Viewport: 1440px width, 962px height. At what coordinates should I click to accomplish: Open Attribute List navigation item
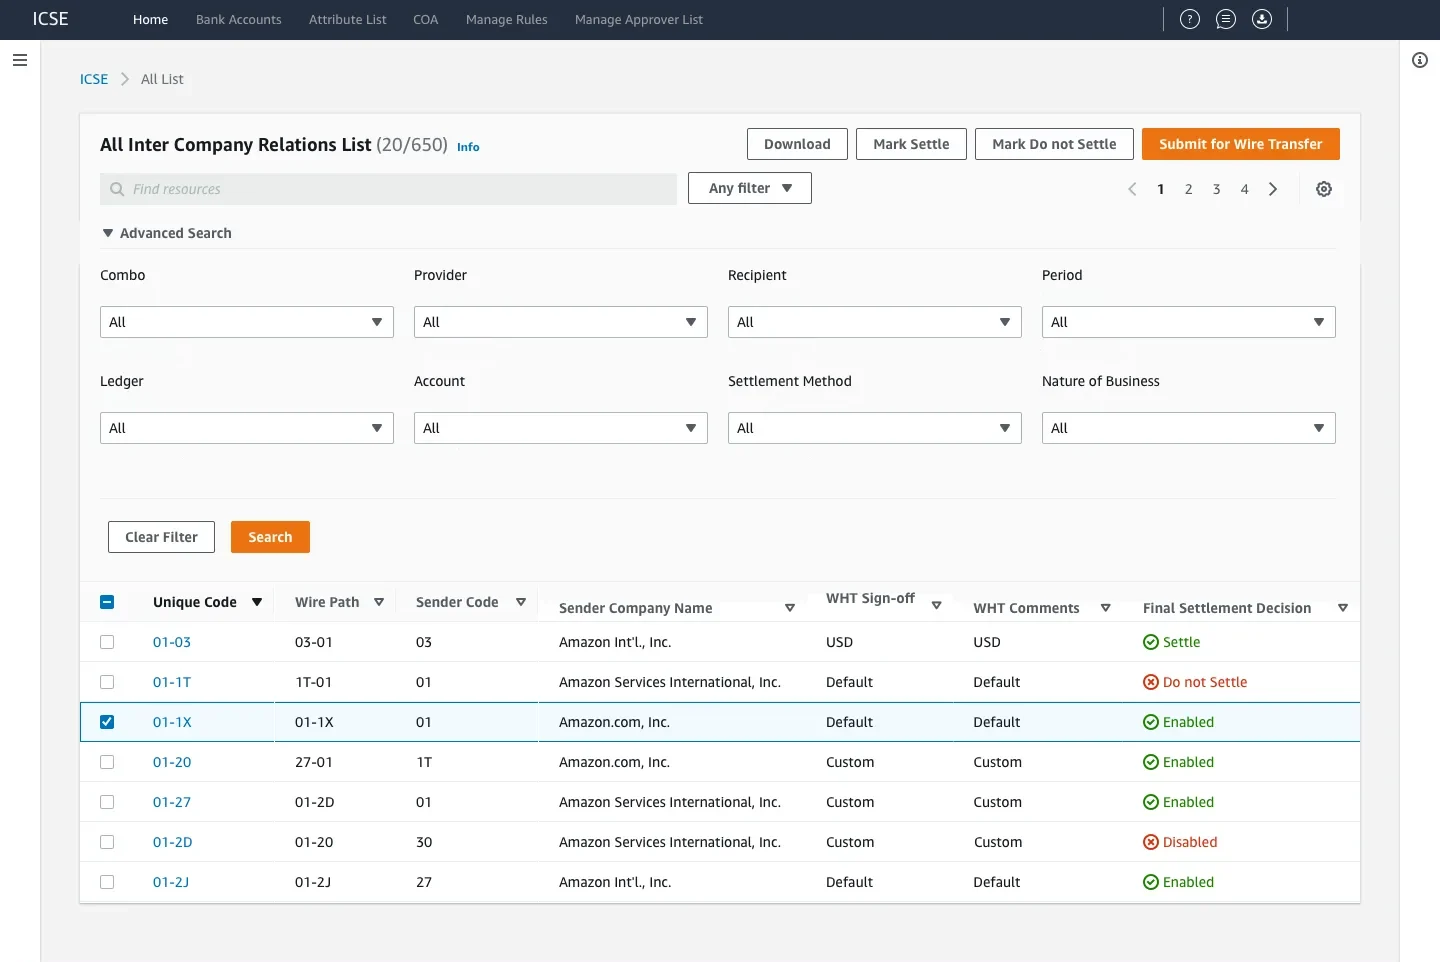coord(348,19)
